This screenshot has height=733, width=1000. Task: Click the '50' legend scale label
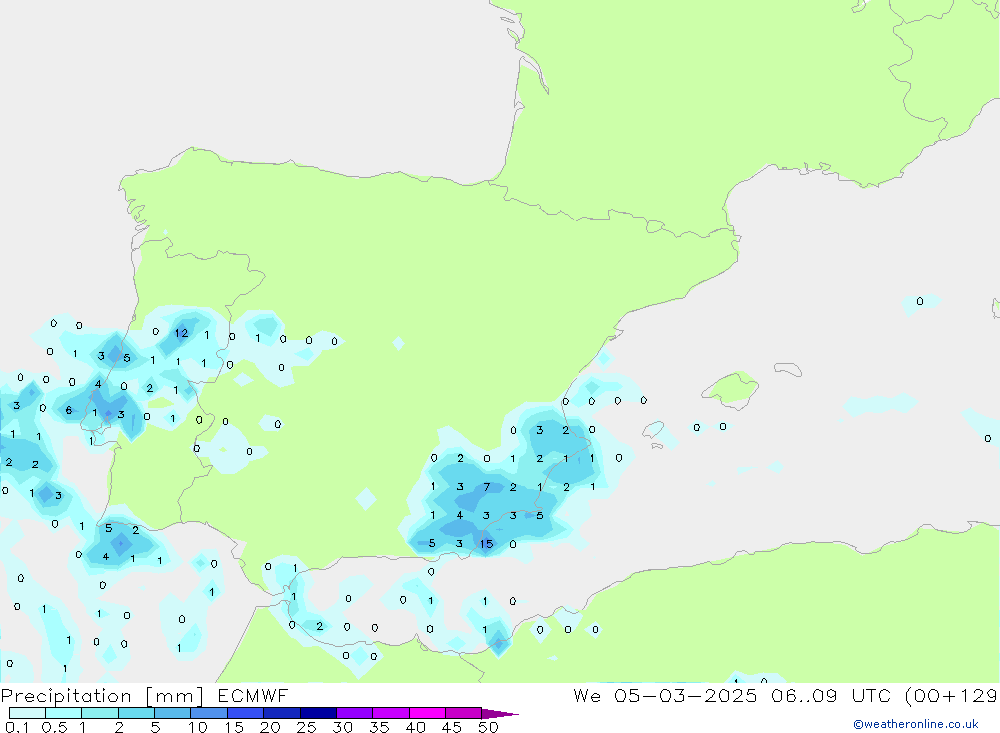(488, 727)
